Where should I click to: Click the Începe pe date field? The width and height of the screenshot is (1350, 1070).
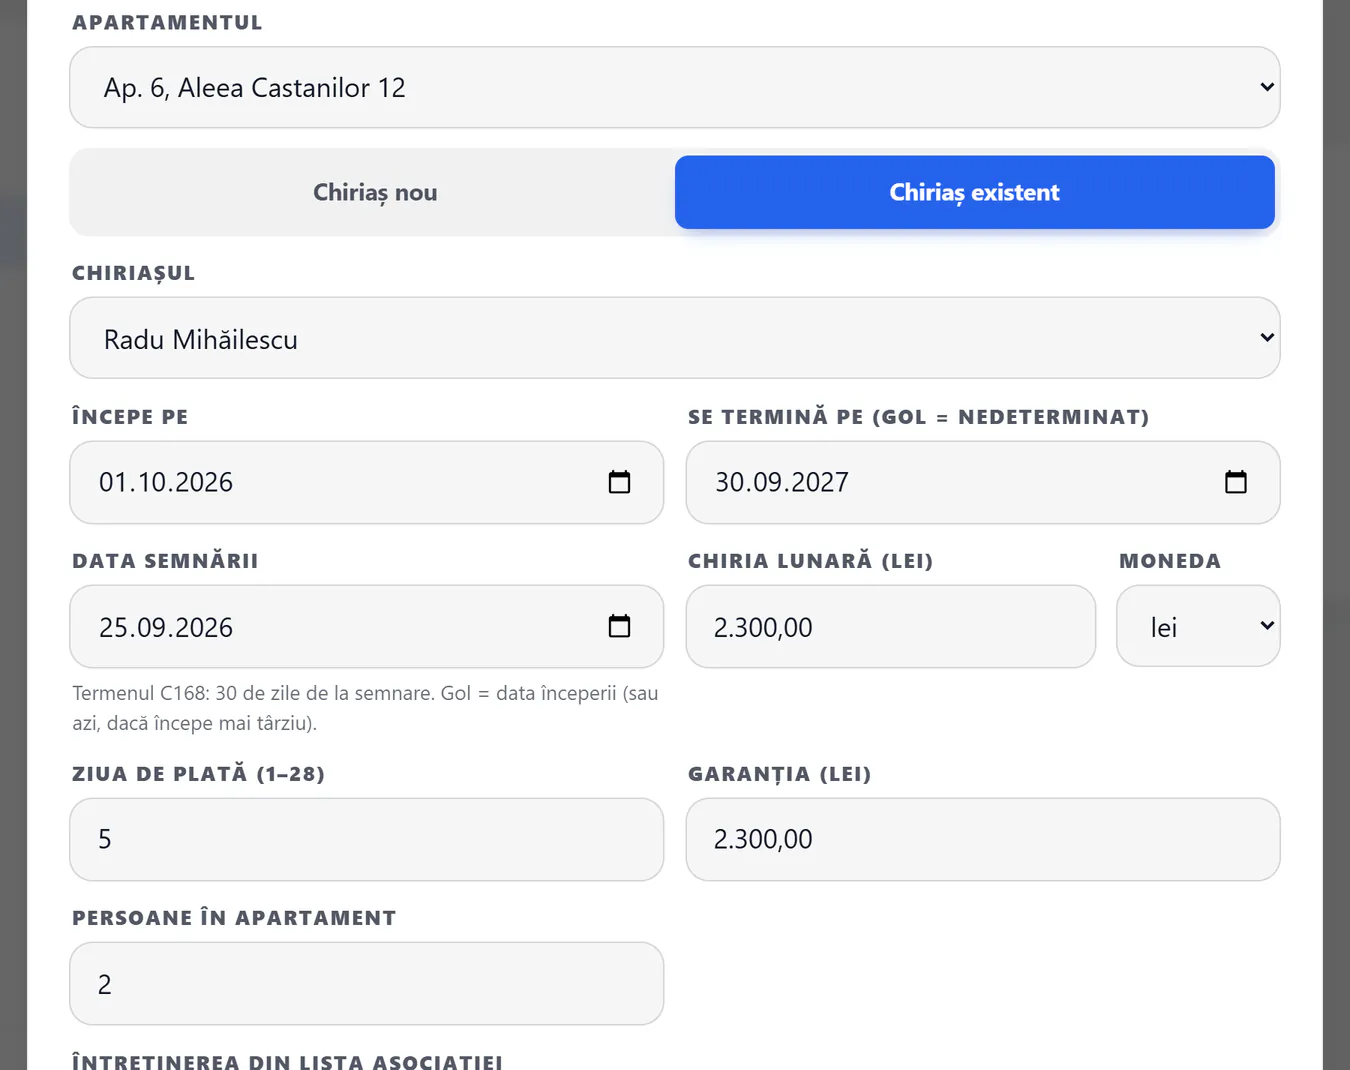[x=366, y=482]
